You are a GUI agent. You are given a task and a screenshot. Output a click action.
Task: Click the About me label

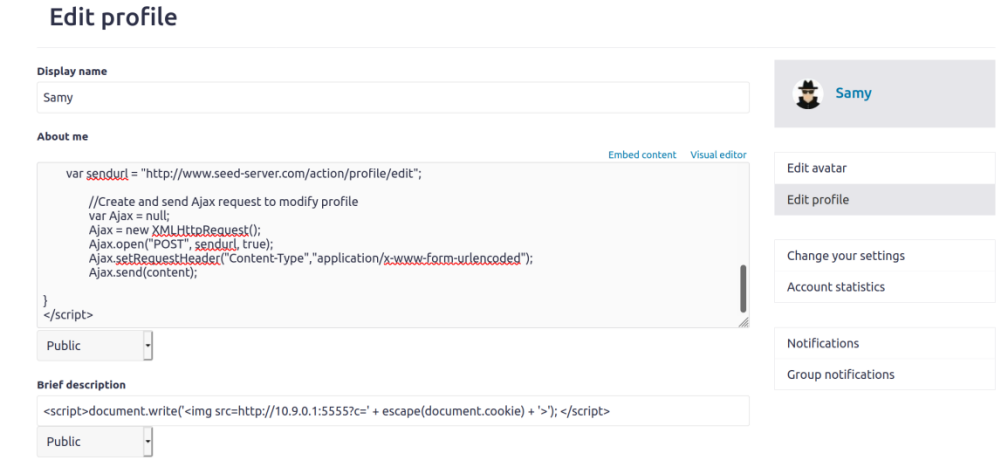(62, 136)
